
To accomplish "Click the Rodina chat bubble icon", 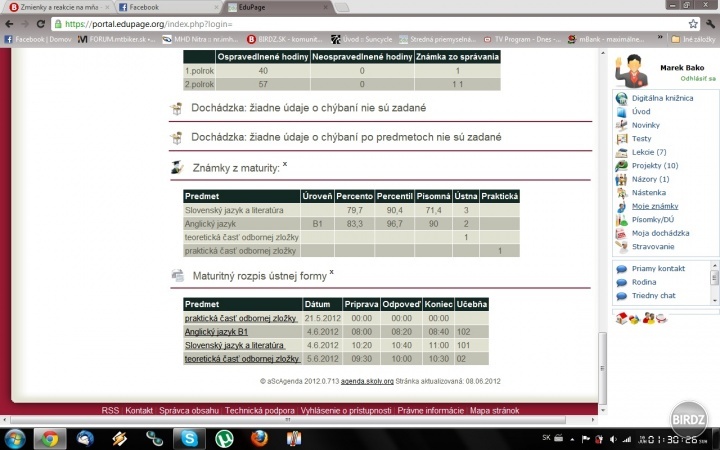I will tap(621, 282).
